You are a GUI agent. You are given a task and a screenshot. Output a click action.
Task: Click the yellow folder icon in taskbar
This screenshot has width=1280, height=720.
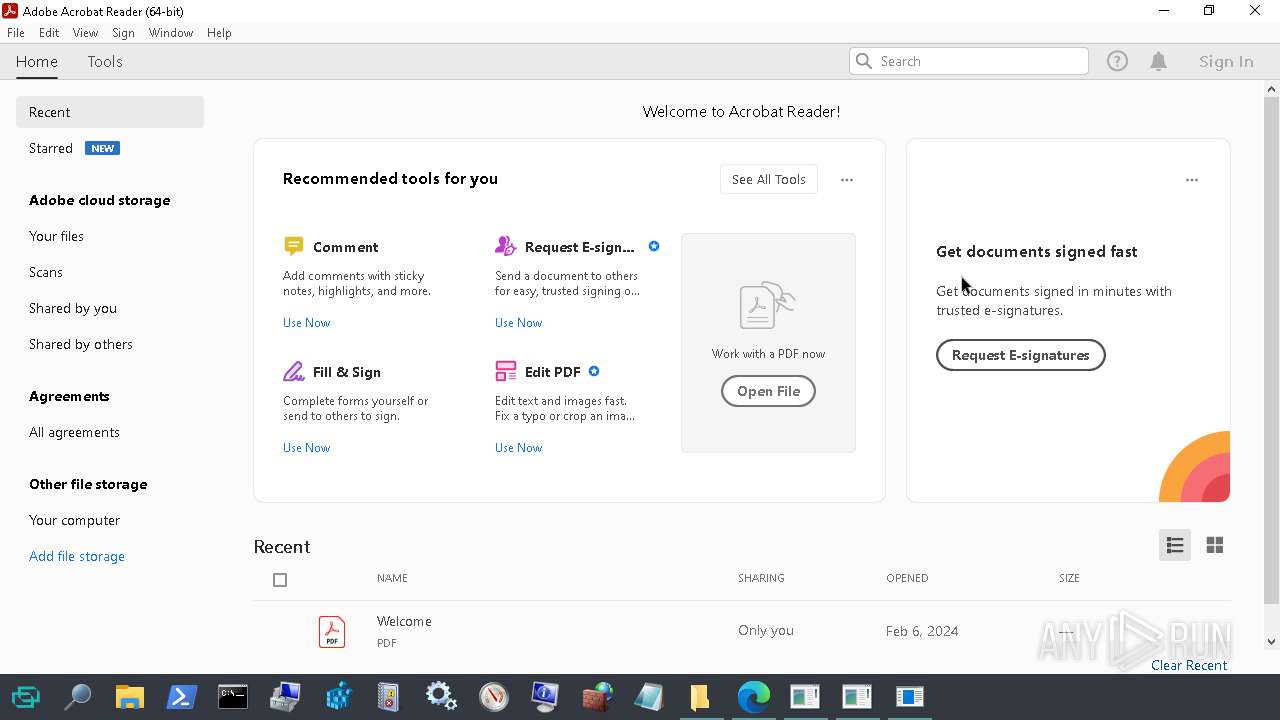[x=701, y=696]
